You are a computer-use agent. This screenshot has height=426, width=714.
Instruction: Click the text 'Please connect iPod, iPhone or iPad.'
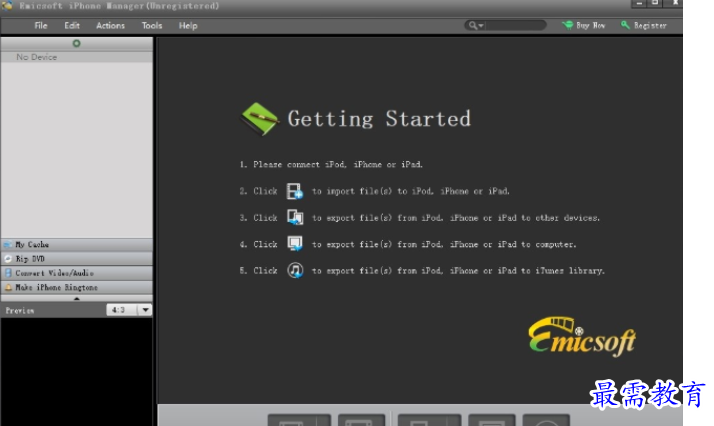pyautogui.click(x=338, y=164)
